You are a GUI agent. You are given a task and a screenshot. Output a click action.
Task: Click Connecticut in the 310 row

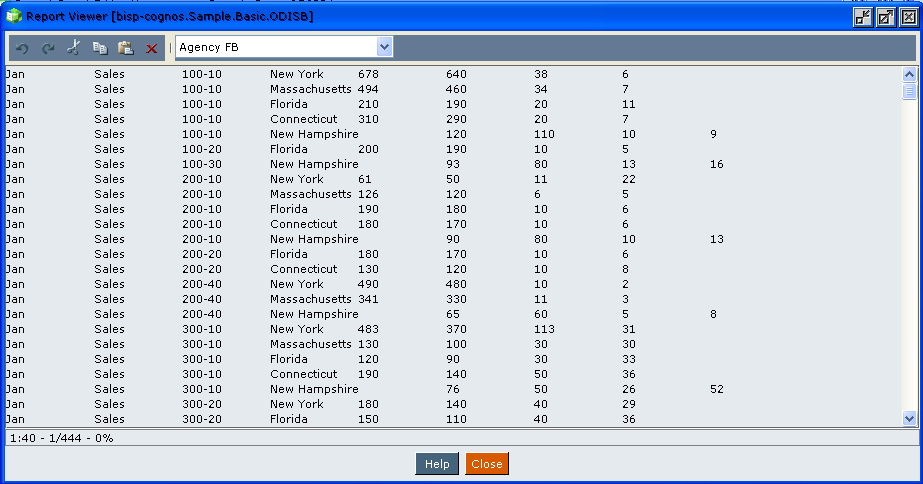(304, 119)
